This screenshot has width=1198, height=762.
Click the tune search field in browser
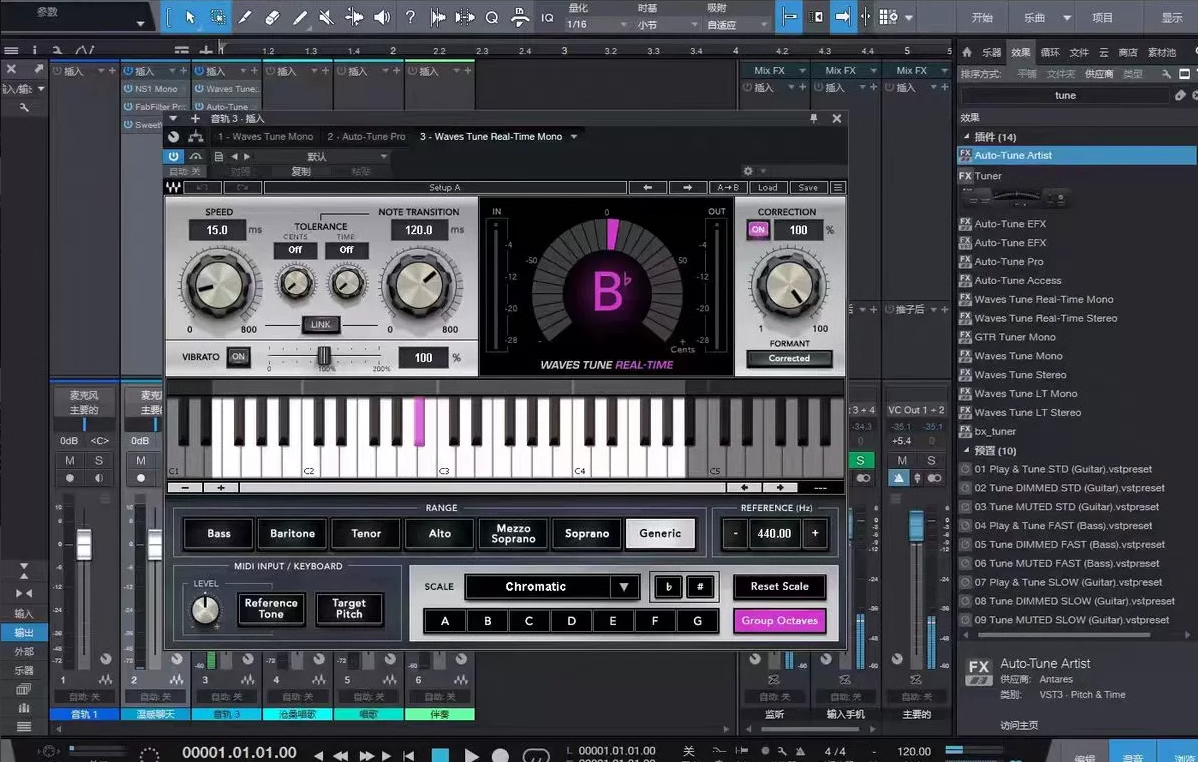coord(1065,96)
